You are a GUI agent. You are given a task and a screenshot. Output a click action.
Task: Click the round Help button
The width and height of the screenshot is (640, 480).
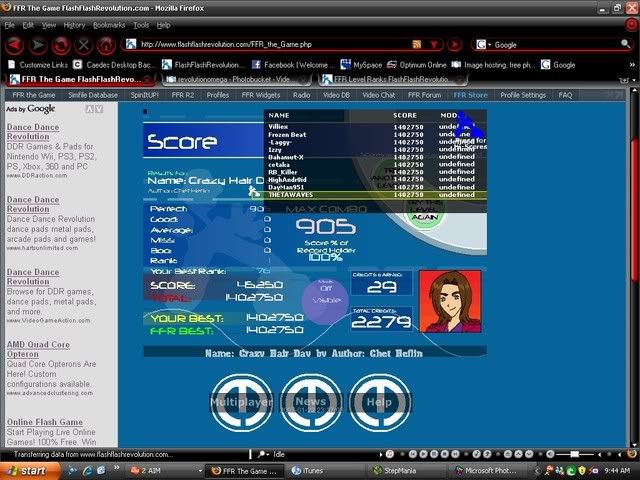coord(379,401)
